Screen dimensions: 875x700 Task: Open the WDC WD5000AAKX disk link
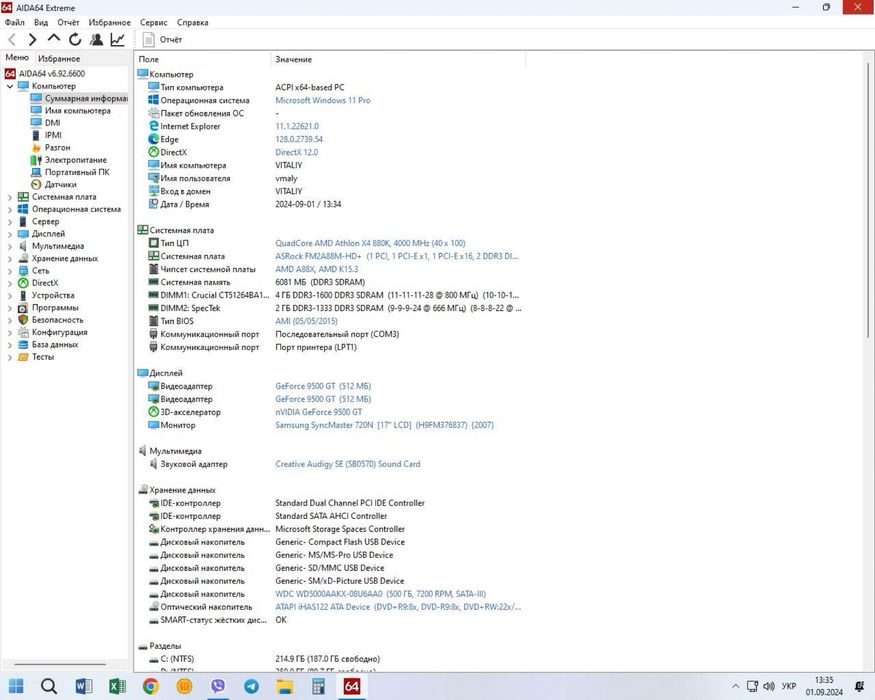381,594
